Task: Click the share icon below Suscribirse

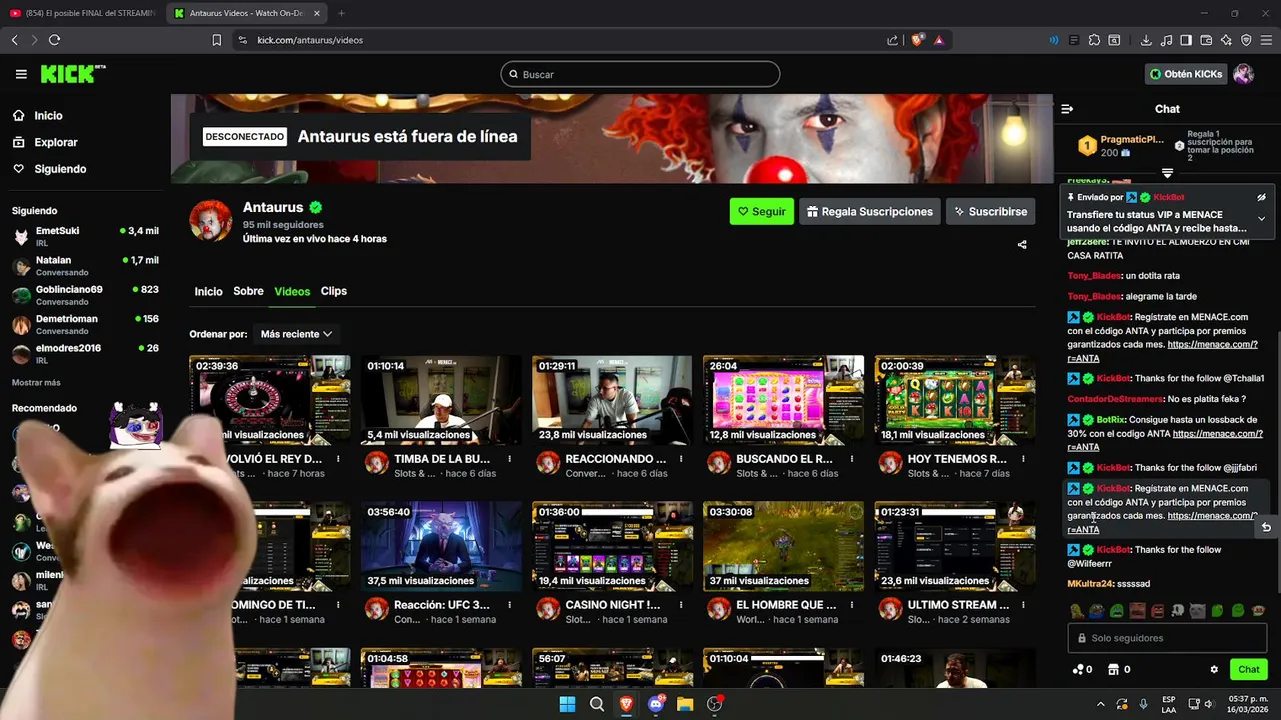Action: [1022, 244]
